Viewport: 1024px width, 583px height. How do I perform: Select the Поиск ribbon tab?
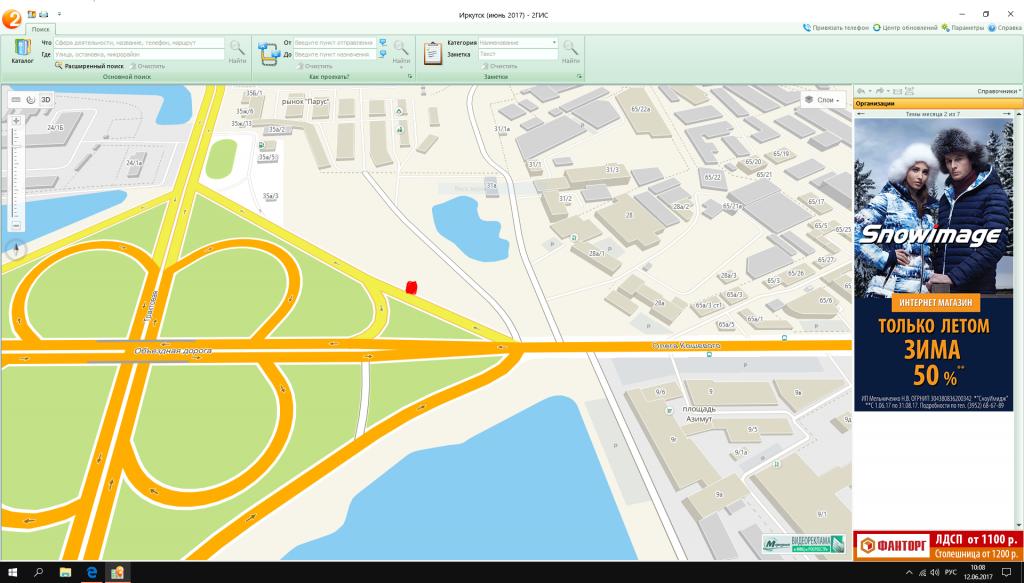41,30
